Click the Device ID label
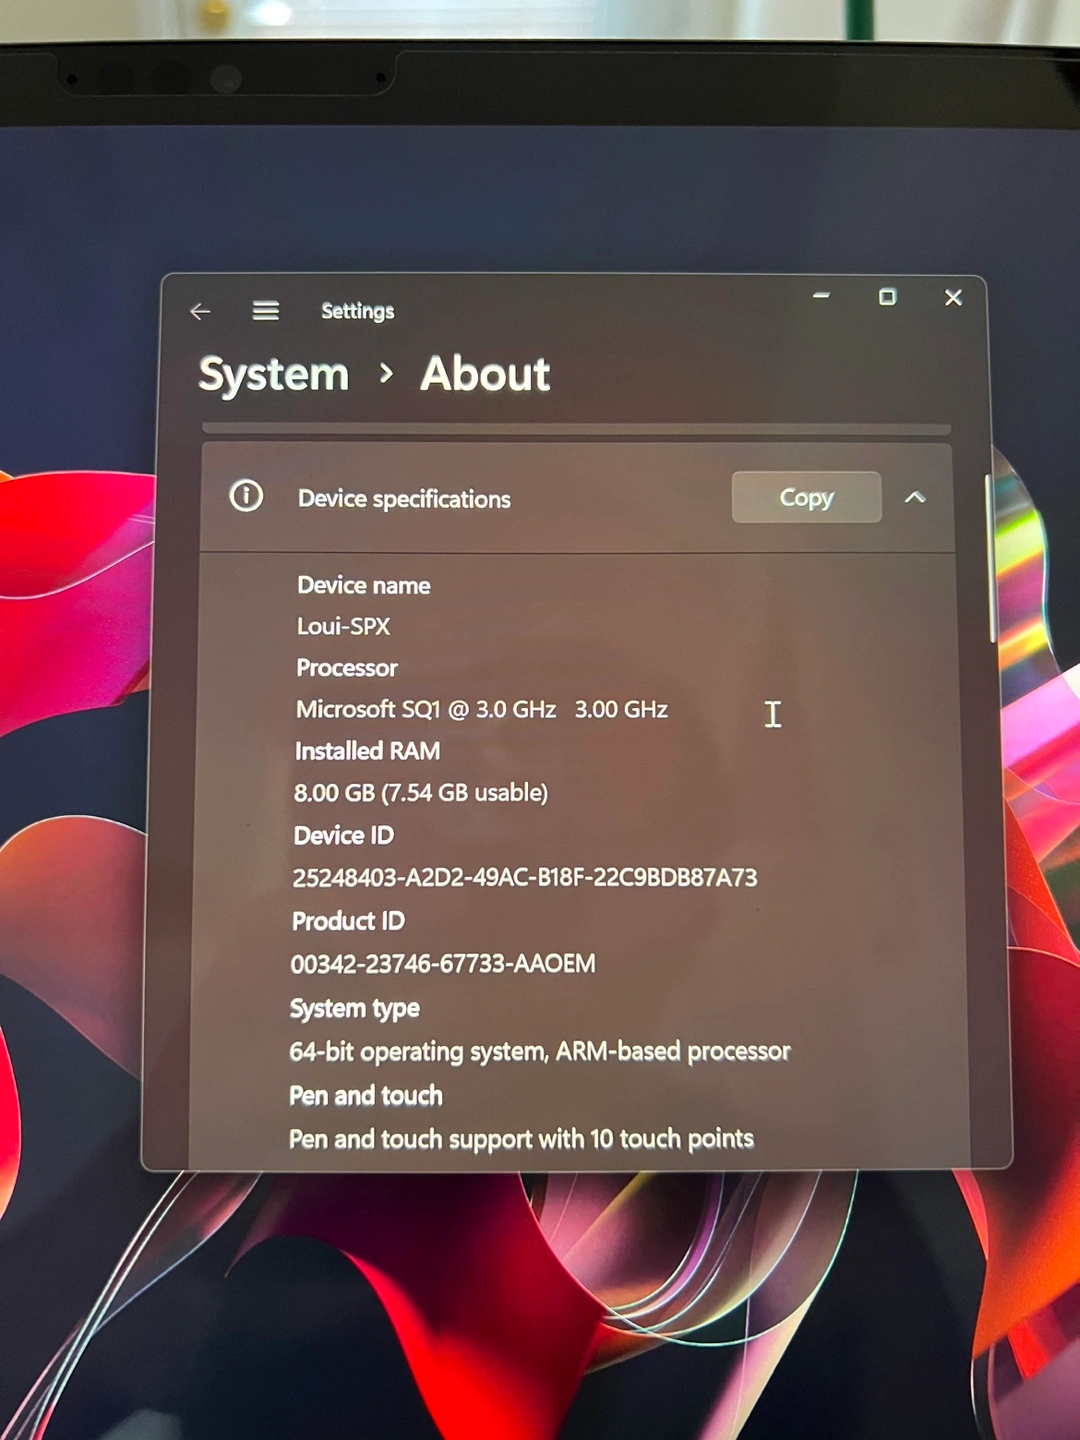1080x1440 pixels. pos(344,835)
